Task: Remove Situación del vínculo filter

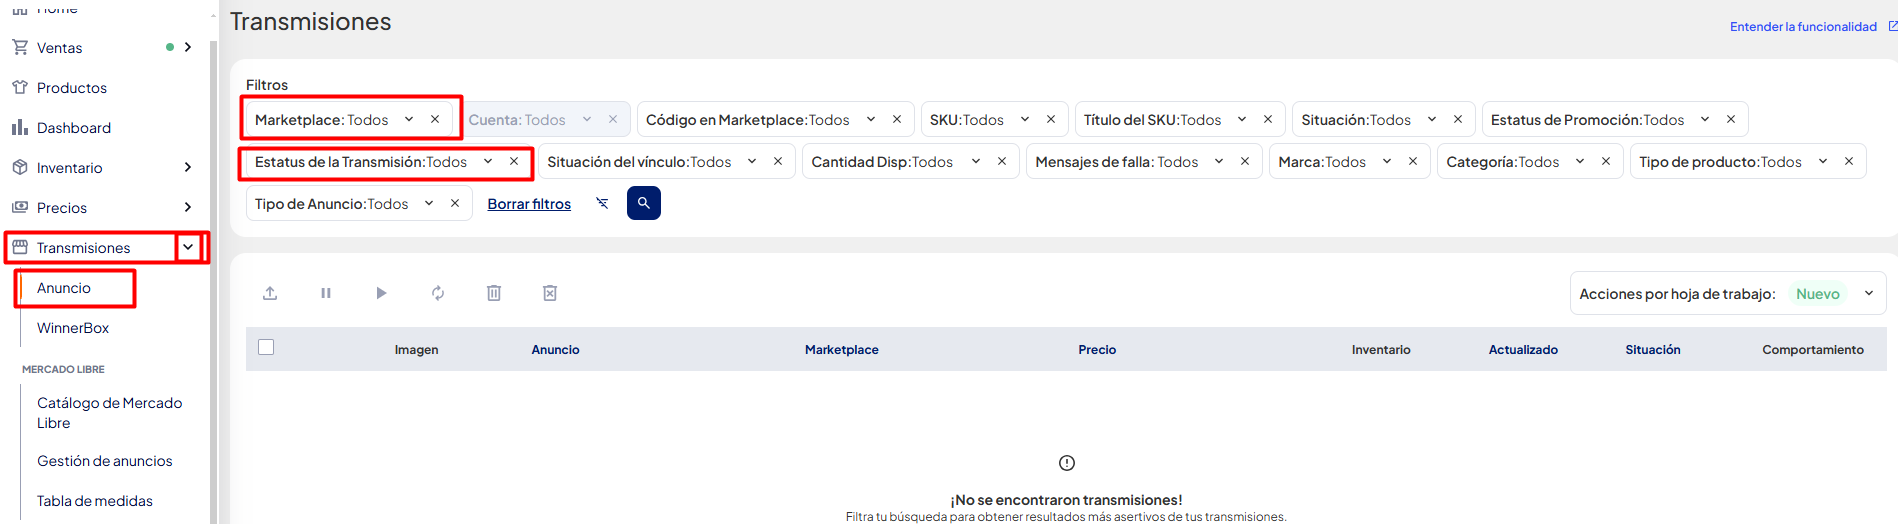Action: coord(778,161)
